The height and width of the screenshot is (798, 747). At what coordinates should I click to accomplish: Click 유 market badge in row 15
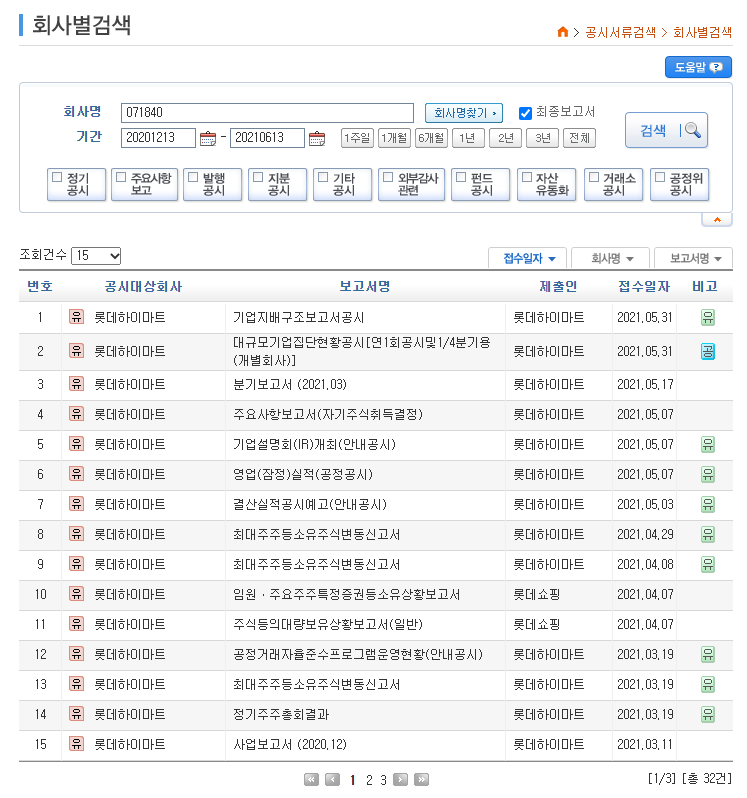(76, 744)
